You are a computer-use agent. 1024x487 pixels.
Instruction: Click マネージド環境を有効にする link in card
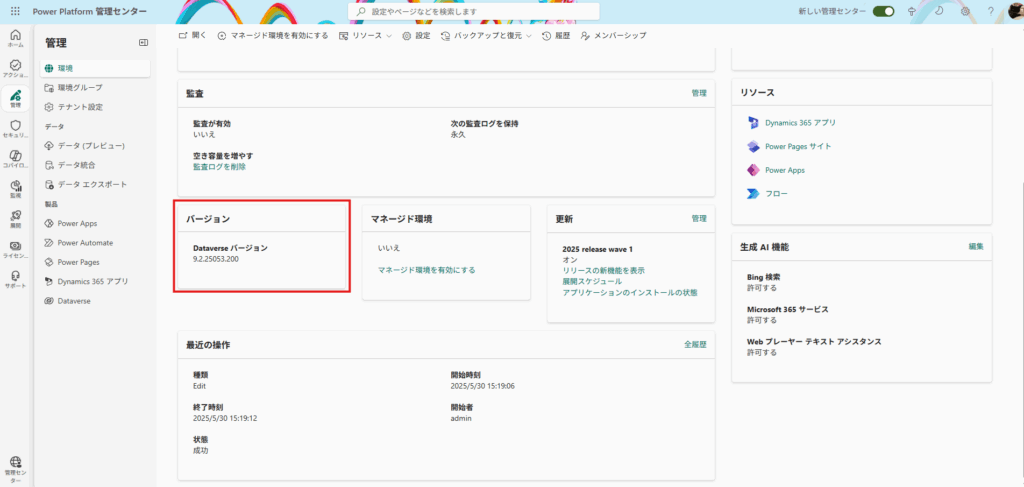(x=426, y=270)
